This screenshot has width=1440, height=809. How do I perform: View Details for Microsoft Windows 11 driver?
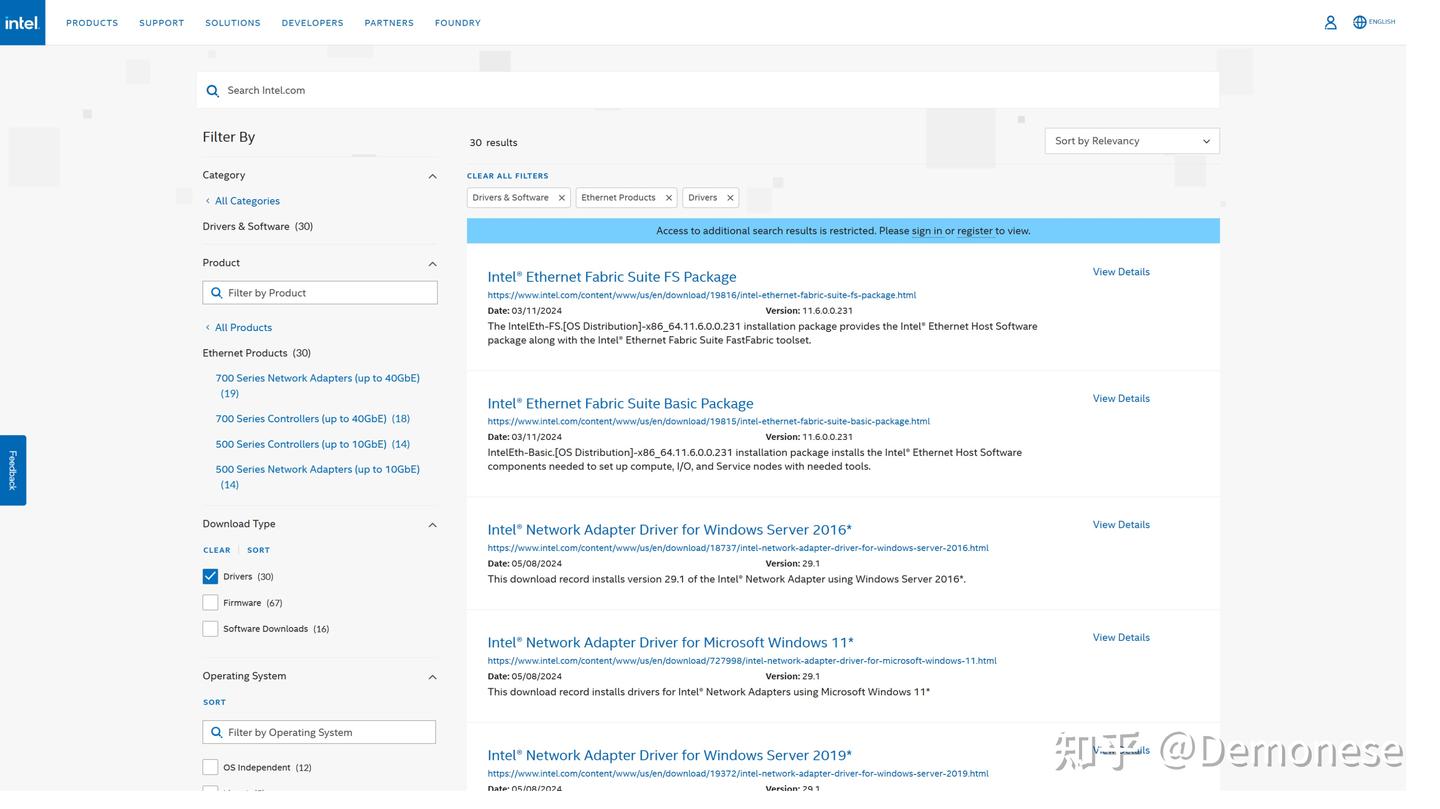1121,638
